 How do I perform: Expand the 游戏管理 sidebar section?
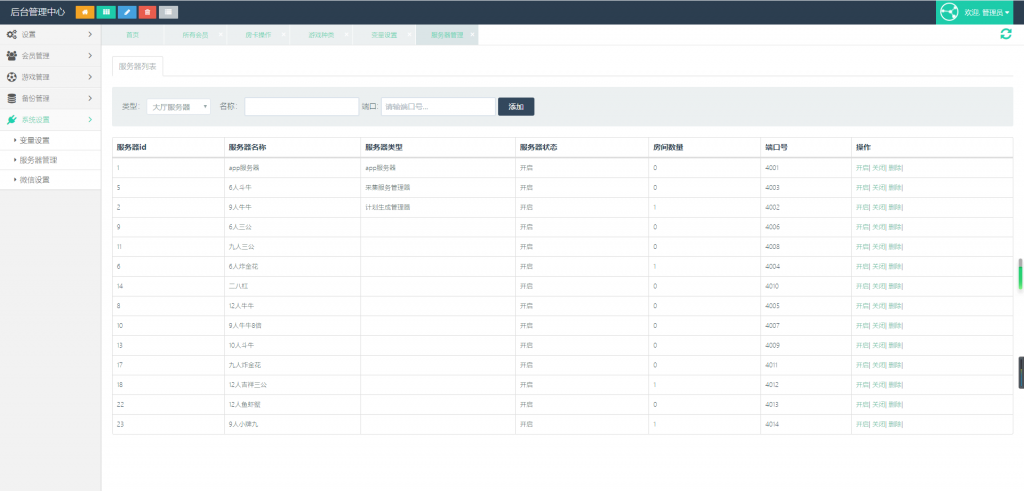coord(50,76)
